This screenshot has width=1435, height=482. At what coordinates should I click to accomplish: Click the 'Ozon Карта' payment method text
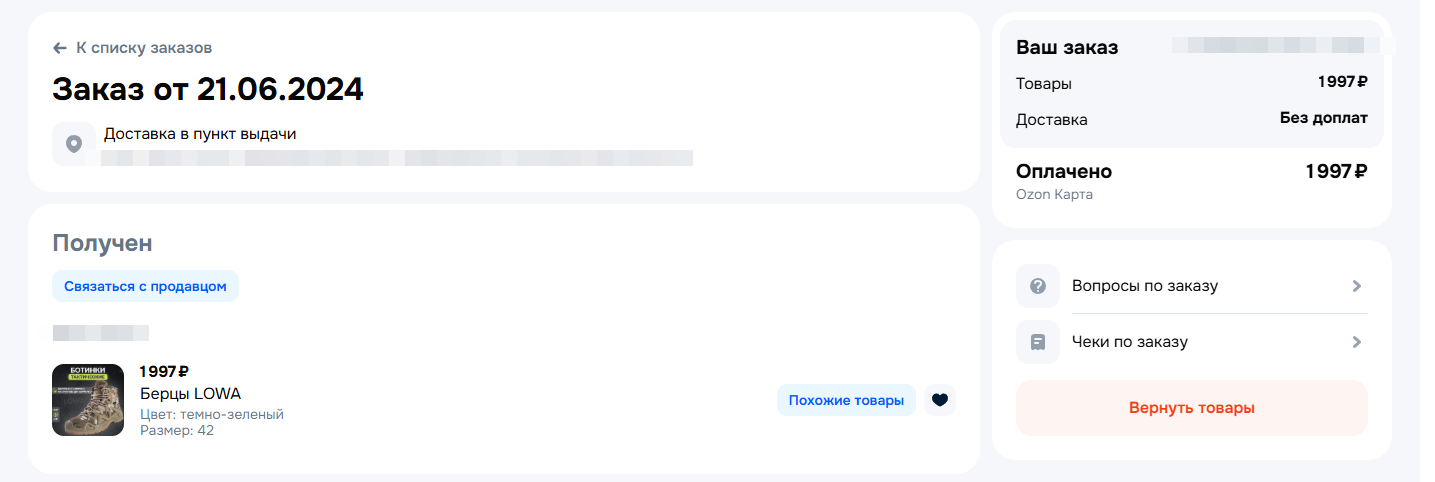tap(1054, 195)
